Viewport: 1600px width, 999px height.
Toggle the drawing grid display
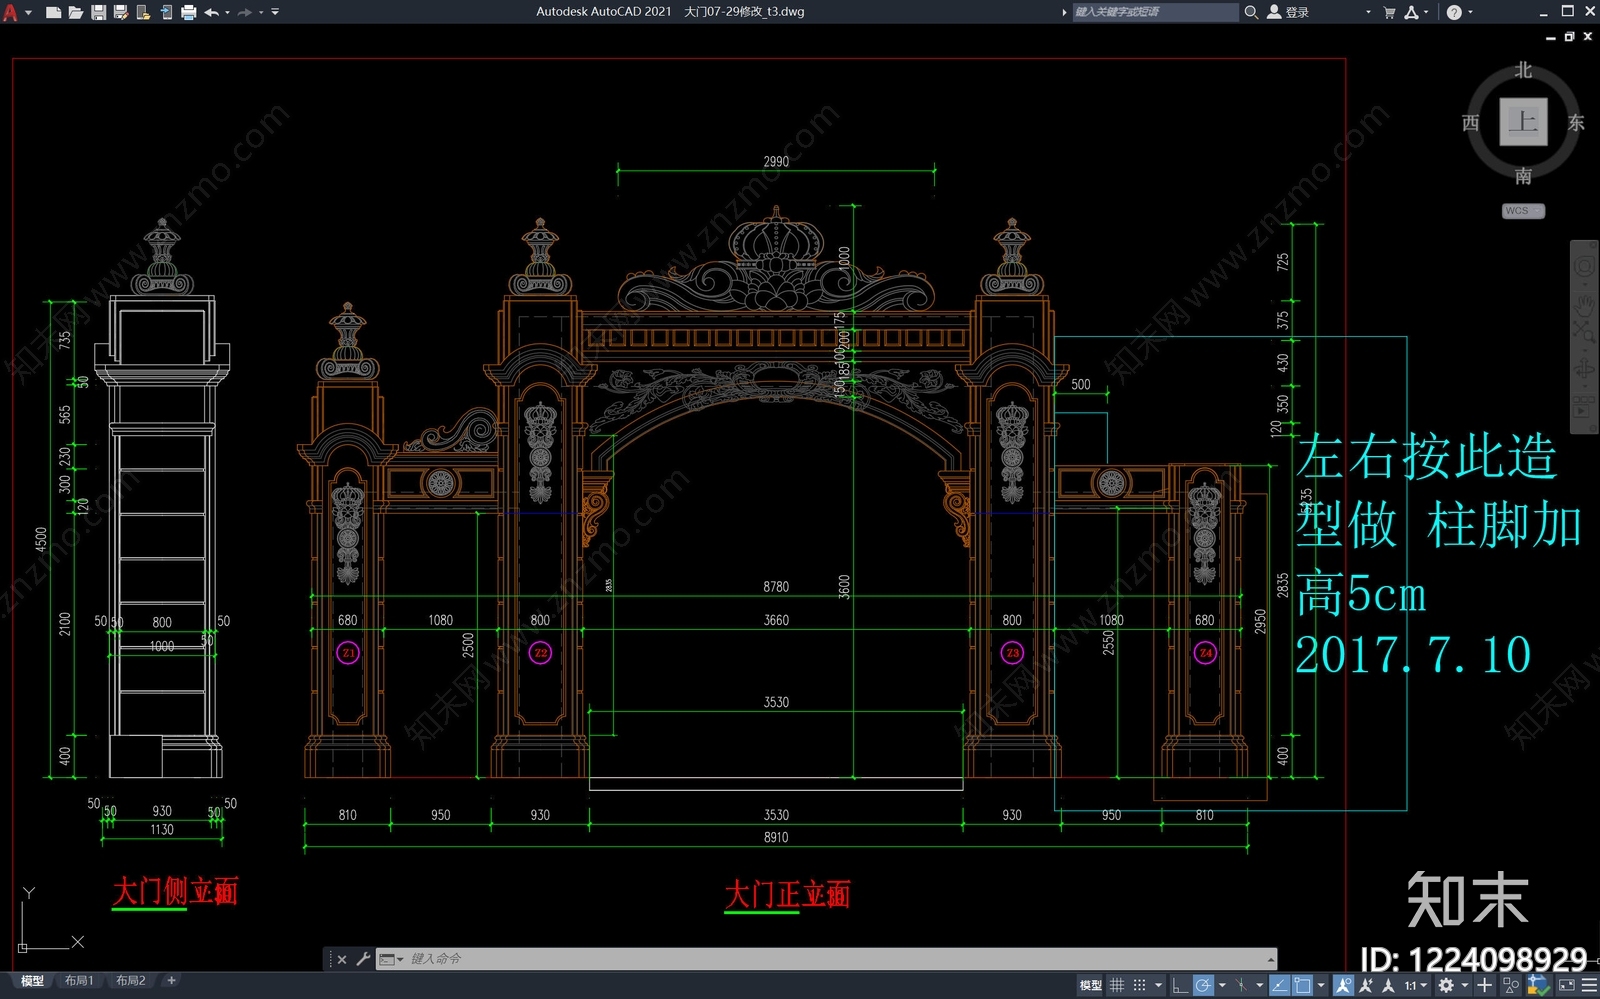[x=1117, y=985]
